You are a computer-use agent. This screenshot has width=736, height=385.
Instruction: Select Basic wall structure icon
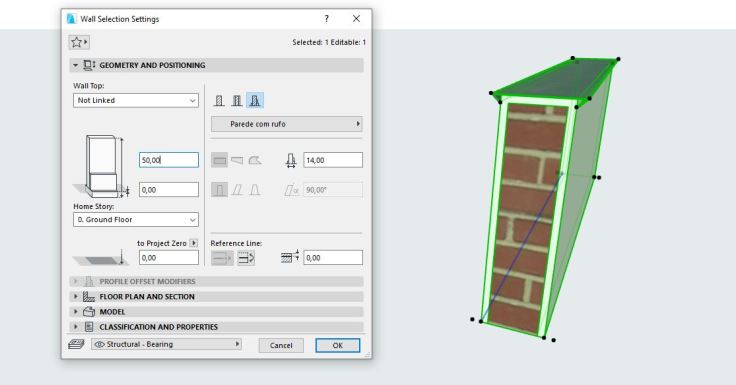point(219,100)
